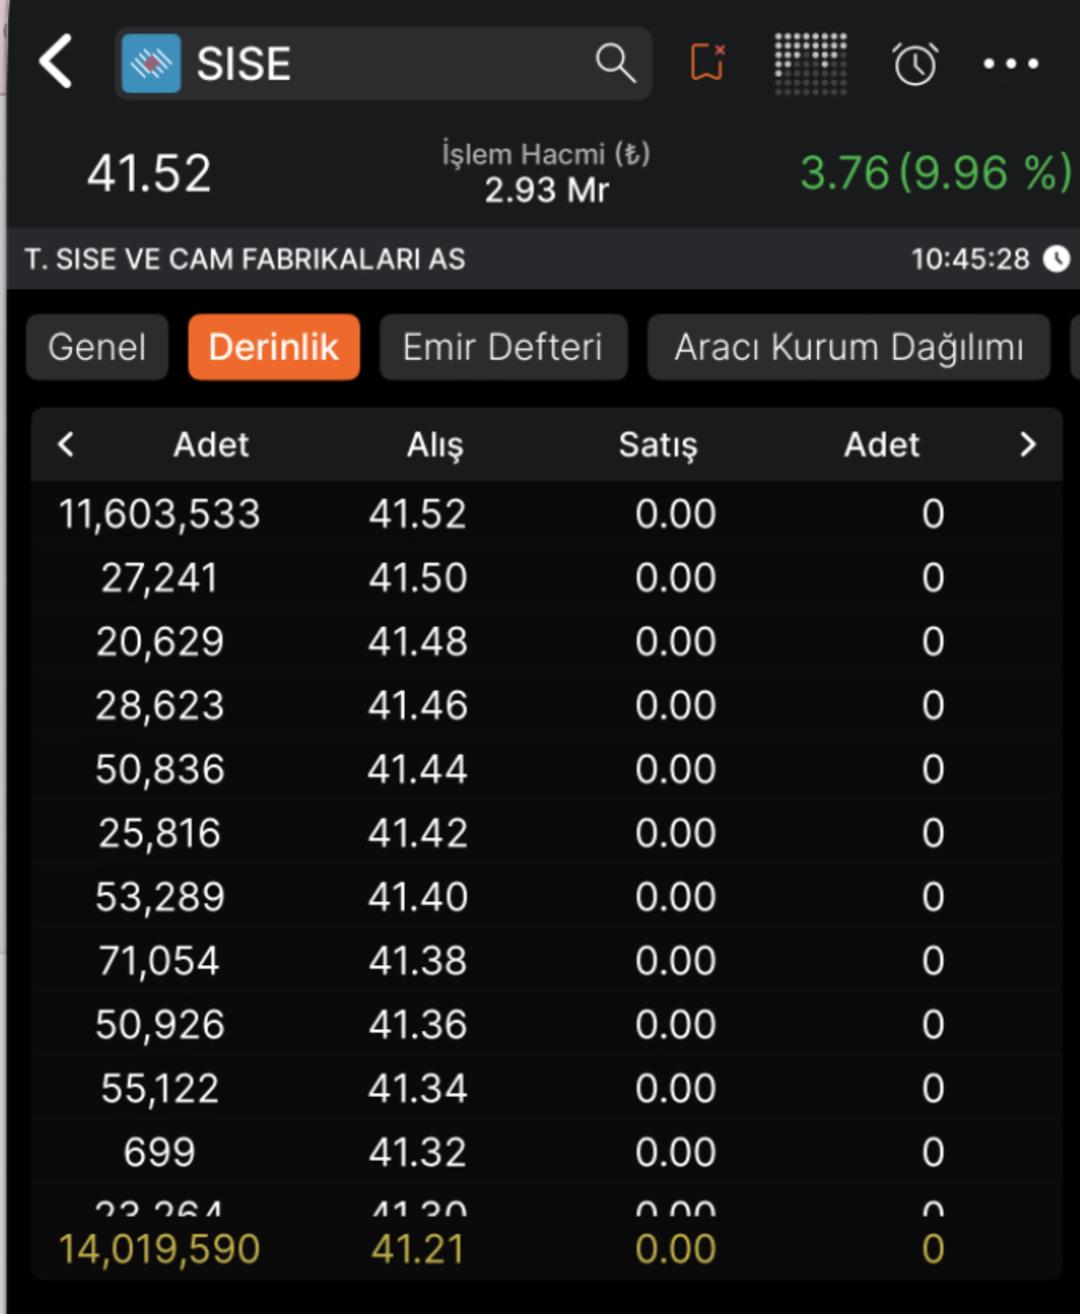Viewport: 1080px width, 1314px height.
Task: Tap the back arrow icon
Action: pyautogui.click(x=56, y=62)
